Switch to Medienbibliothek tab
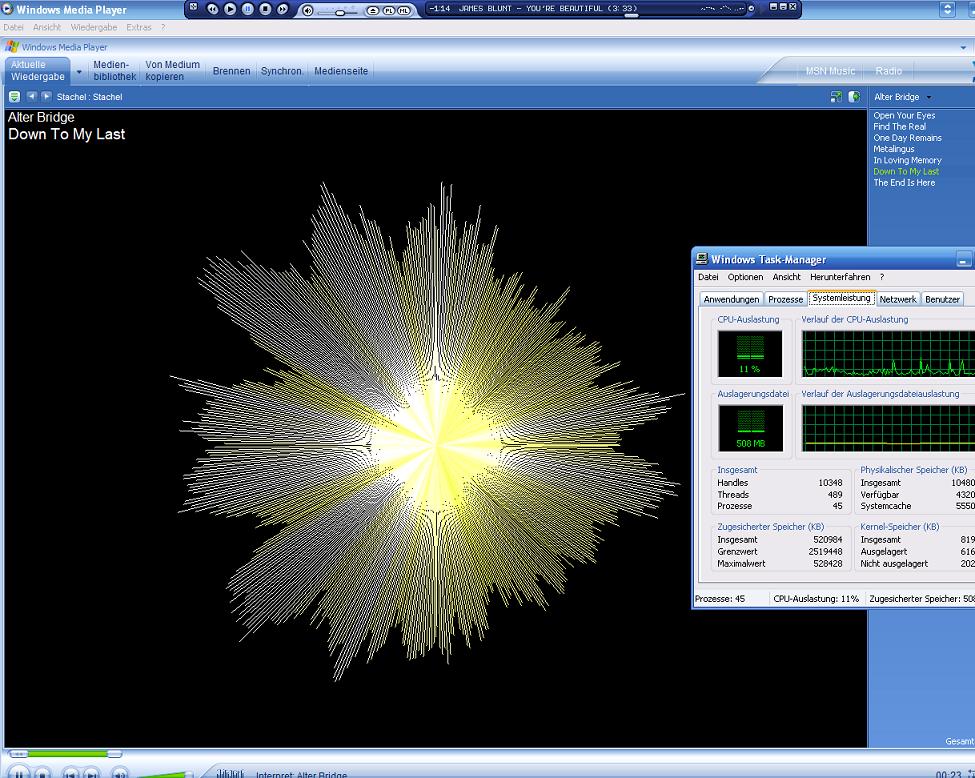975x778 pixels. click(x=114, y=70)
